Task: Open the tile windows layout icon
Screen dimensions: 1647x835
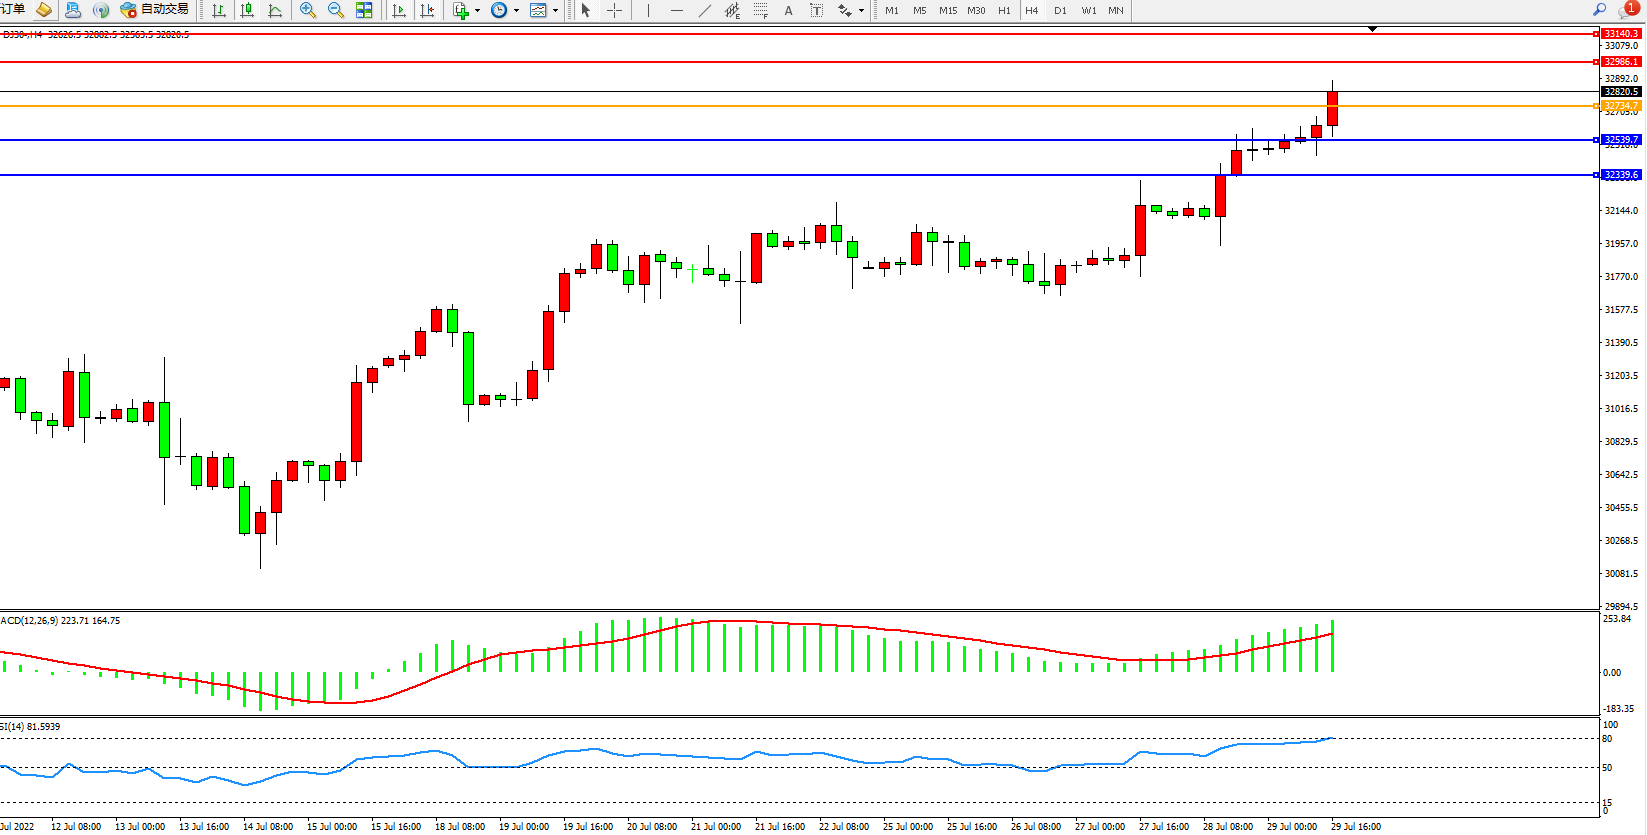Action: (x=364, y=10)
